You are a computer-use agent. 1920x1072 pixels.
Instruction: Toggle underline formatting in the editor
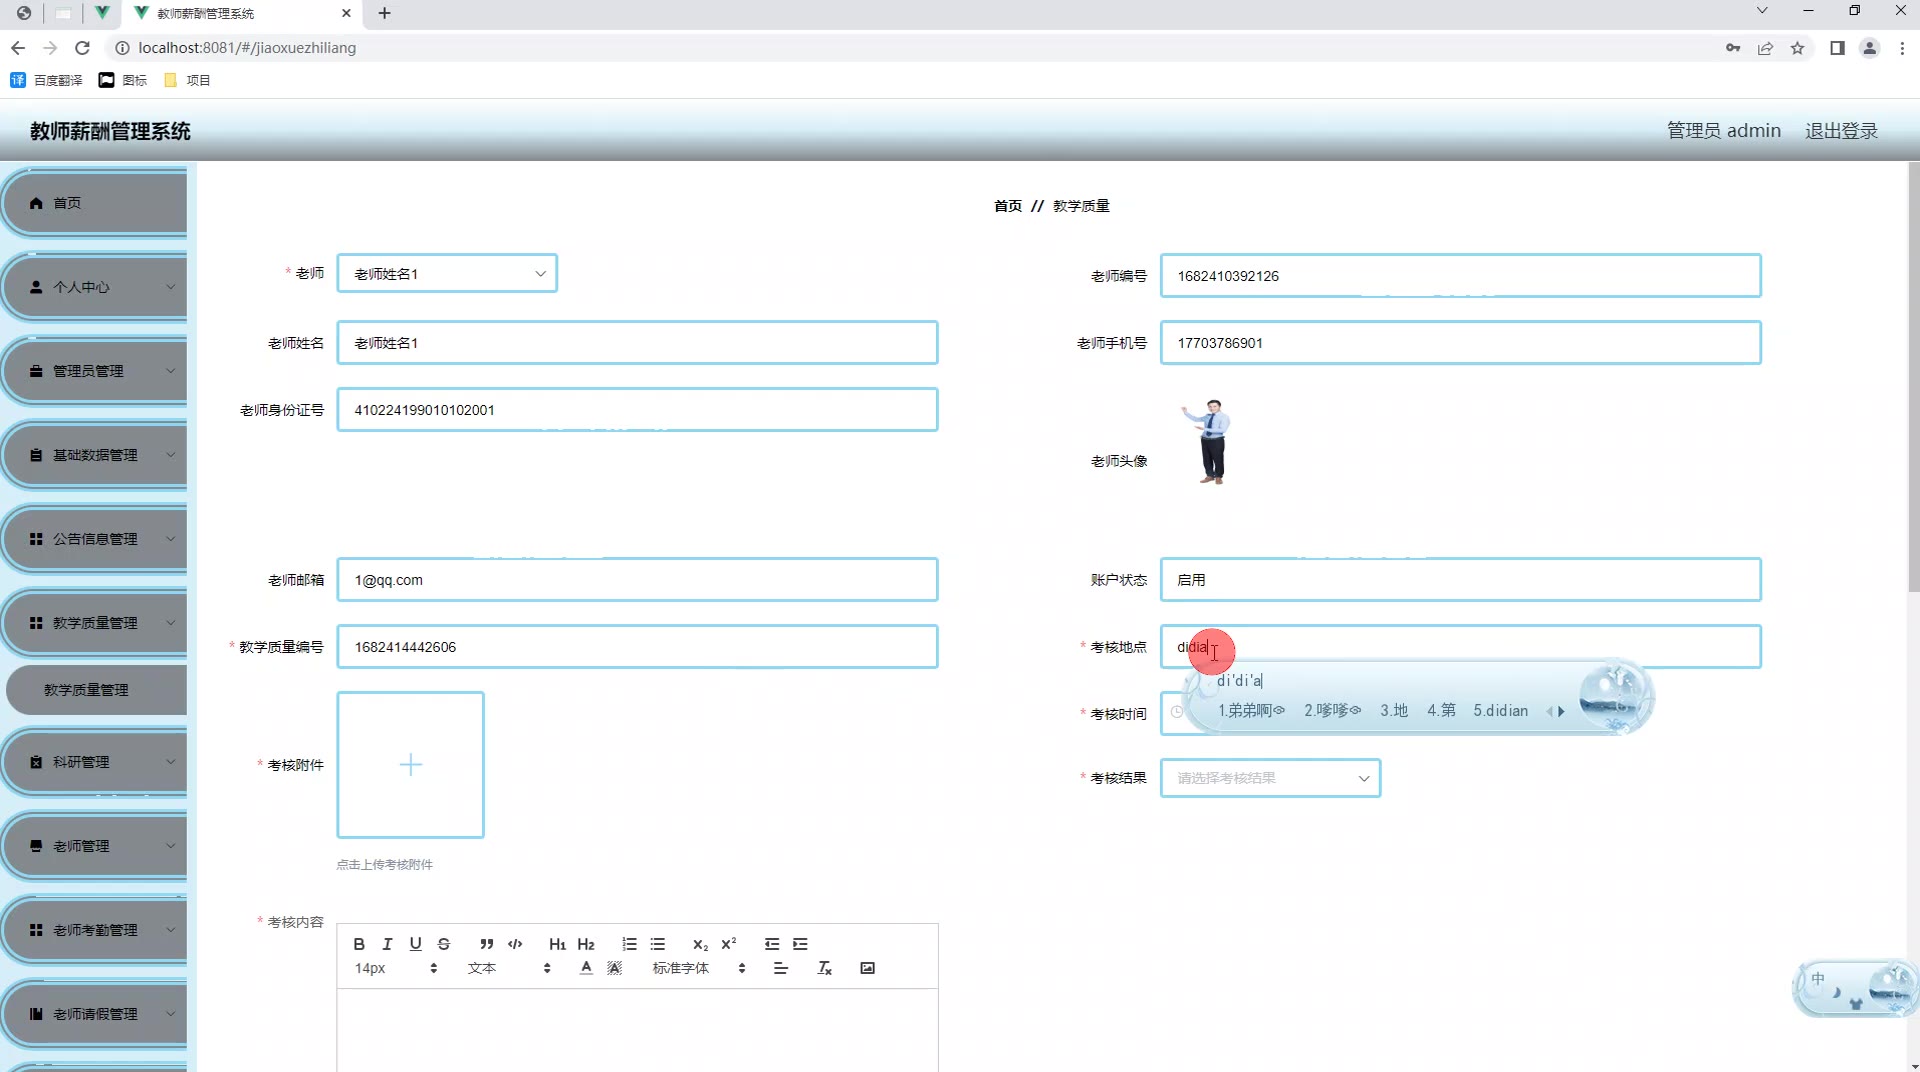(416, 944)
